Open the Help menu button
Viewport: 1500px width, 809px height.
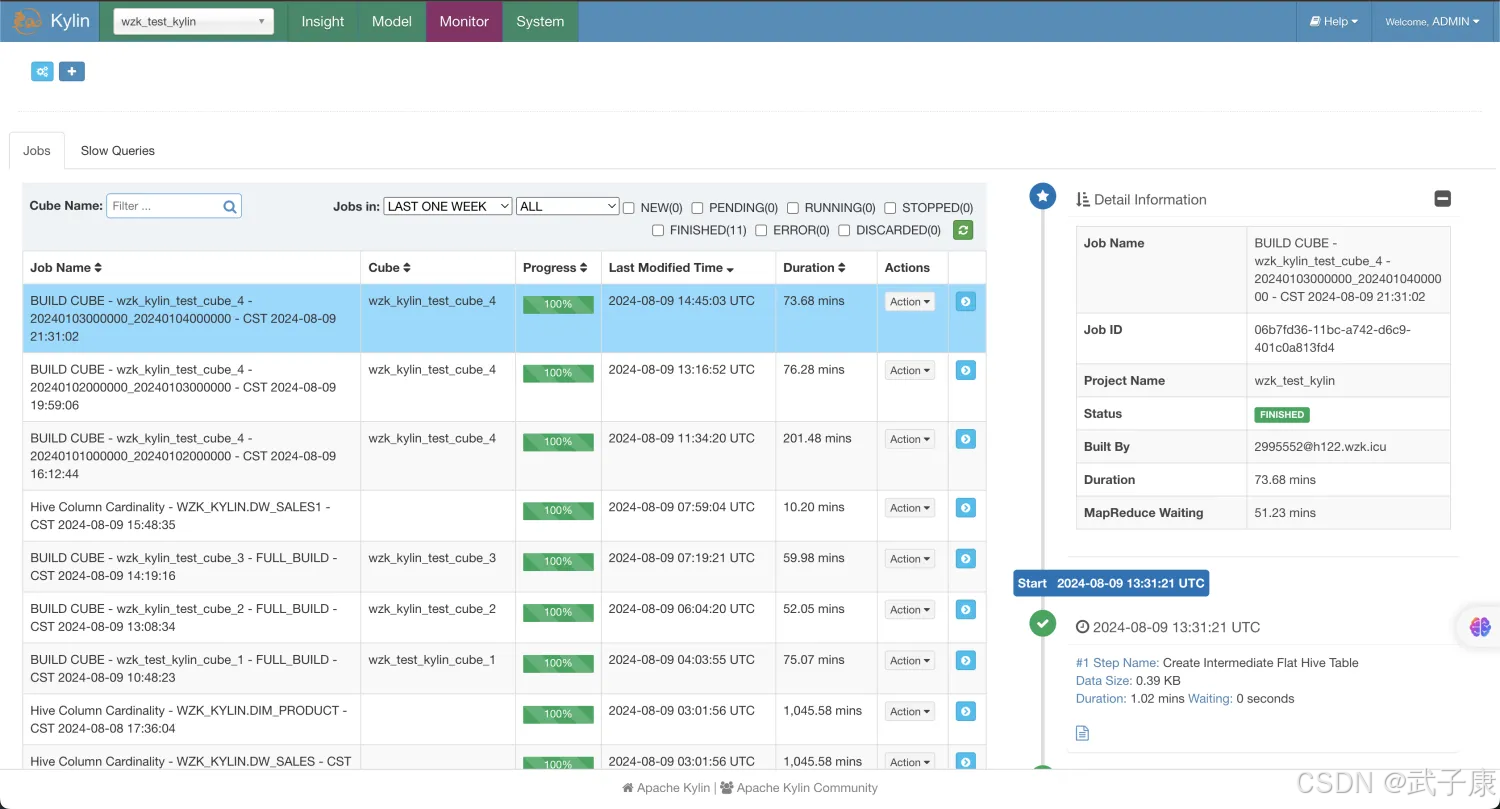(1334, 21)
